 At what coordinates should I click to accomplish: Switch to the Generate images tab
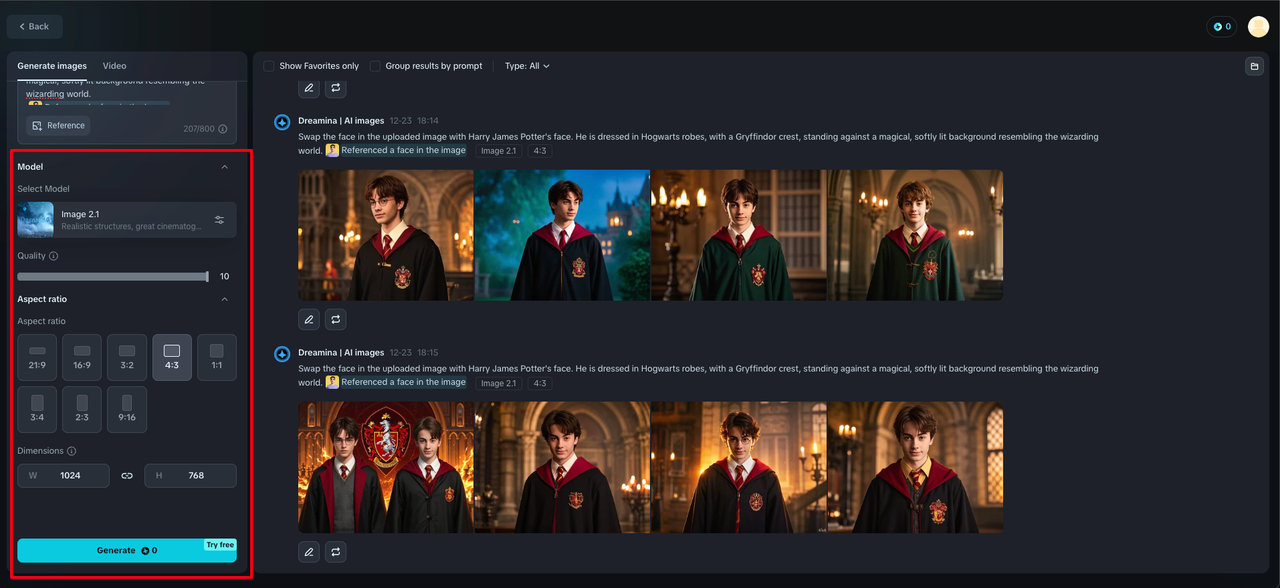pos(52,66)
